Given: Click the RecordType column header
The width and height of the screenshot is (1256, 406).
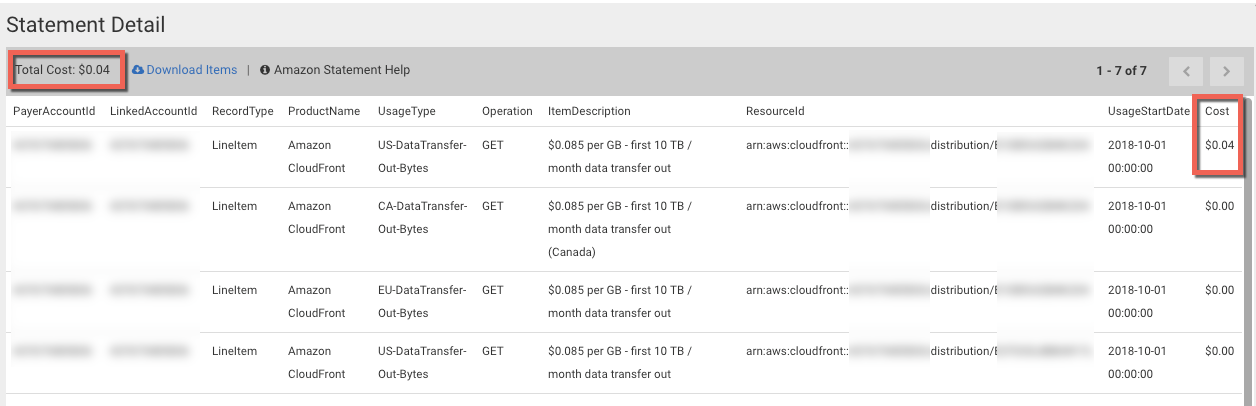Looking at the screenshot, I should pos(243,111).
